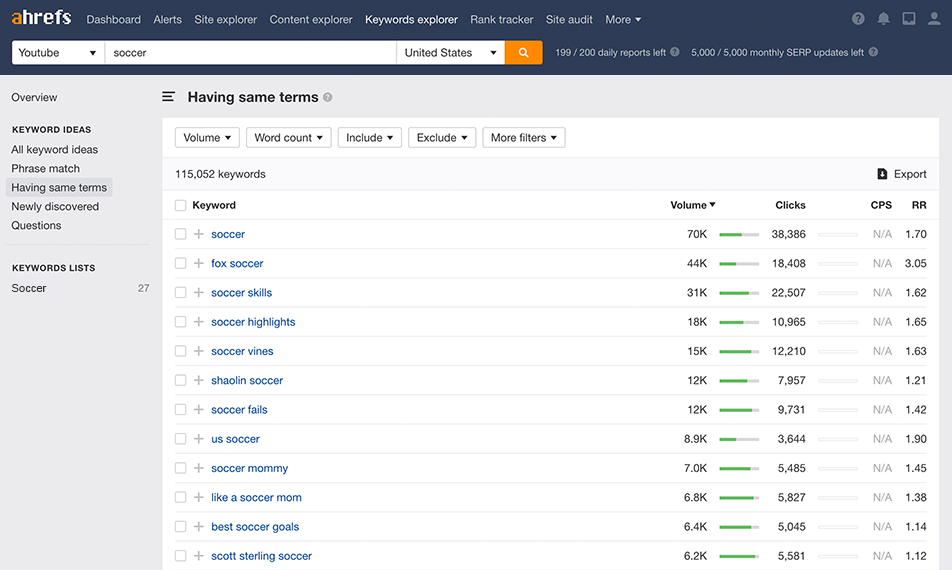Open notifications bell icon
The width and height of the screenshot is (952, 570).
coord(883,19)
